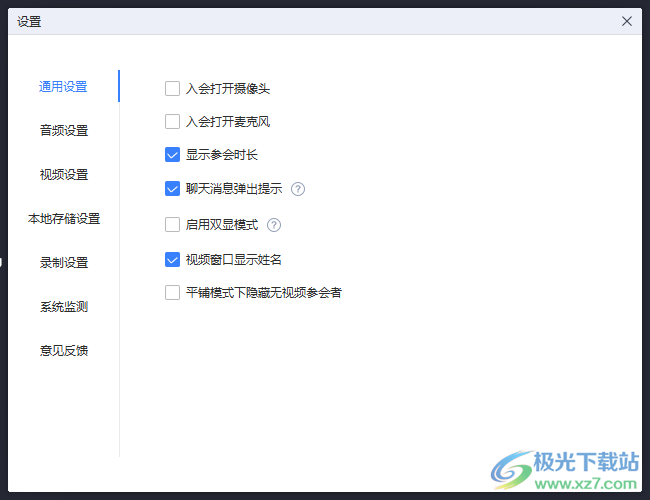Image resolution: width=650 pixels, height=500 pixels.
Task: Go to the 录制设置 tab
Action: (x=64, y=262)
